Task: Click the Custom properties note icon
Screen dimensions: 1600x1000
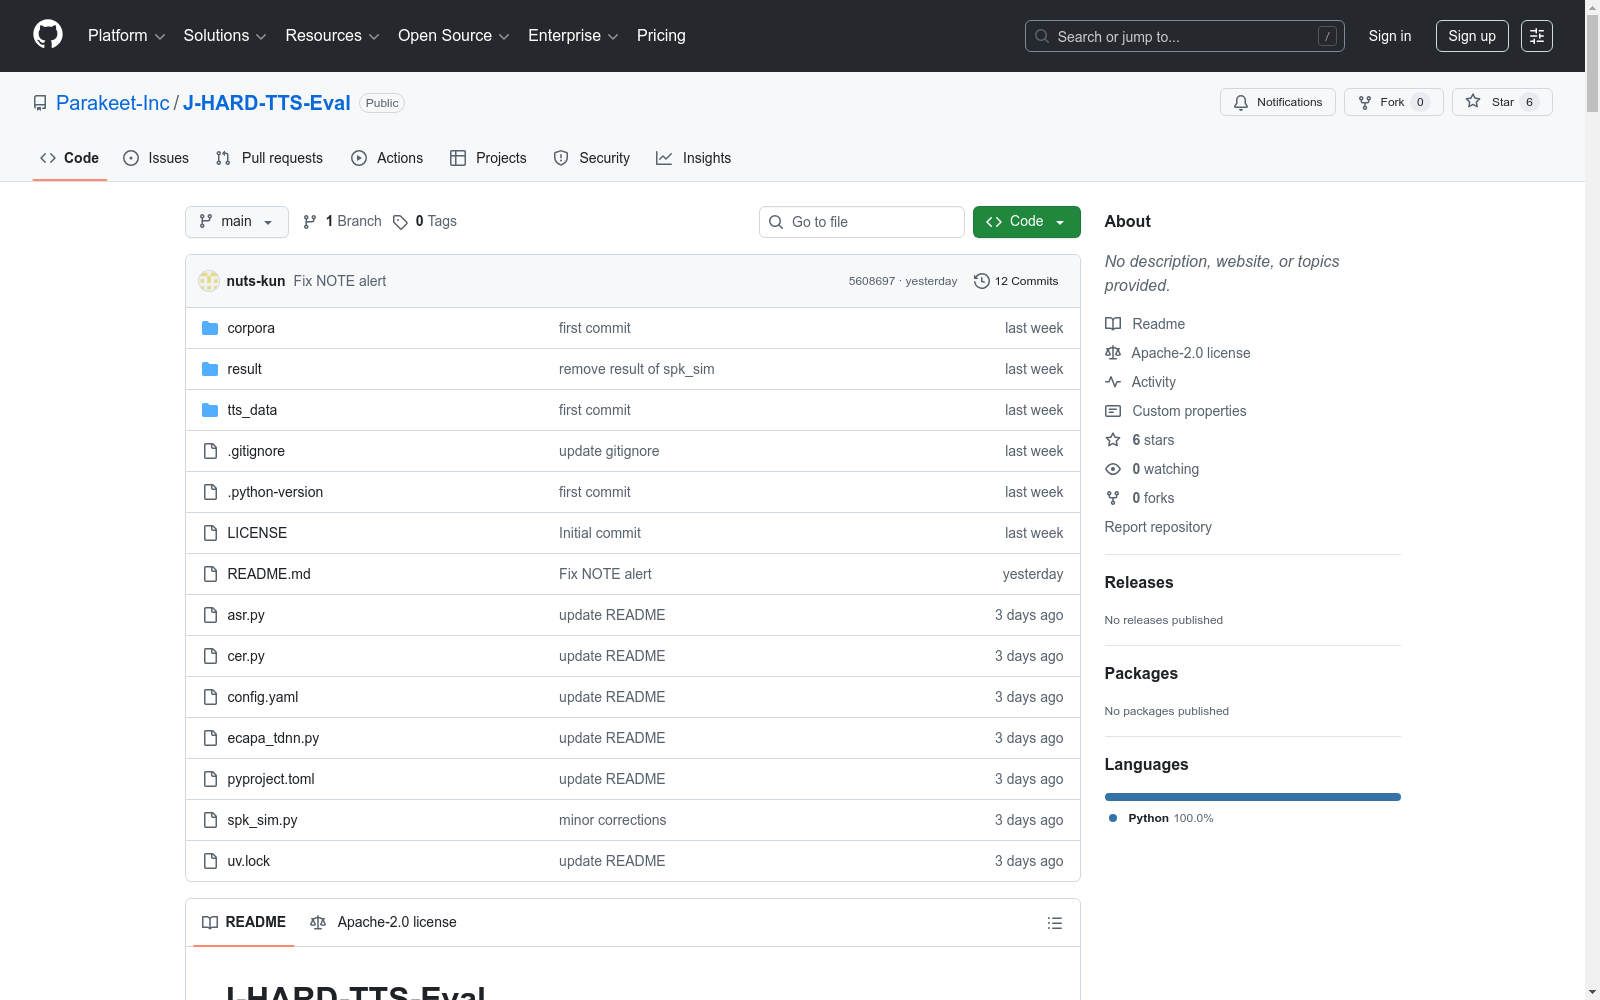Action: tap(1113, 411)
